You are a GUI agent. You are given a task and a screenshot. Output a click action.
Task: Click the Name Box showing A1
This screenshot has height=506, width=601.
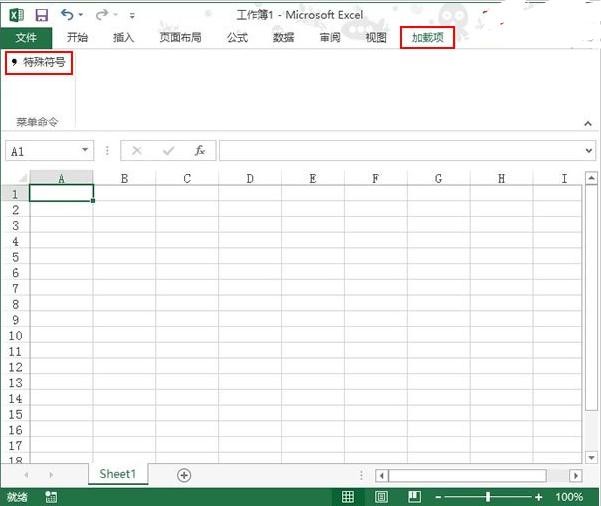44,151
